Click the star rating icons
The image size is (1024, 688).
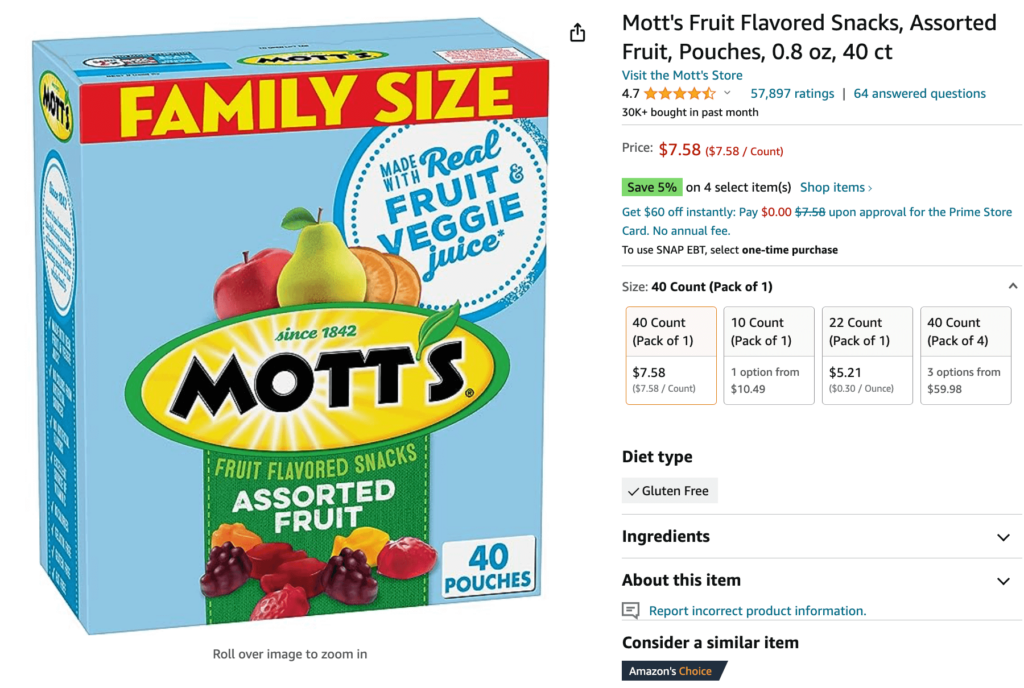679,94
